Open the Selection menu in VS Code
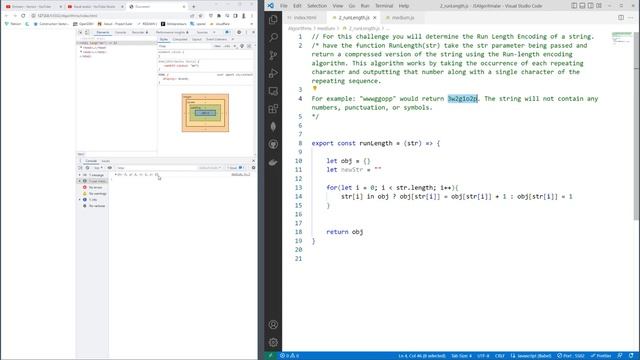Viewport: 640px width, 360px height. [317, 6]
